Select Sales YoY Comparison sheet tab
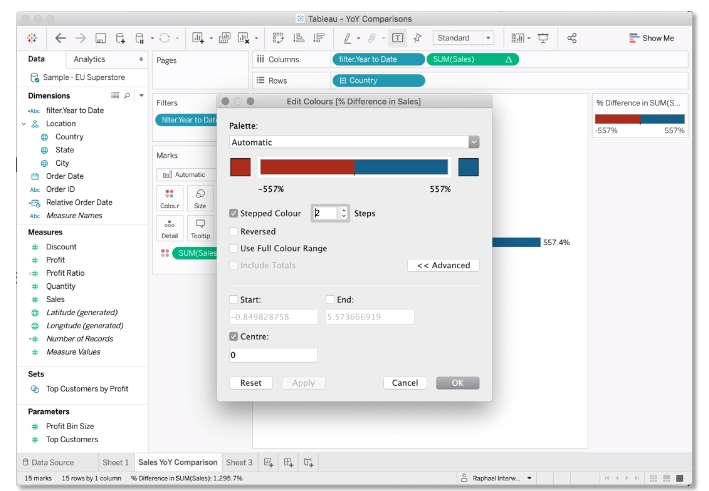 178,463
